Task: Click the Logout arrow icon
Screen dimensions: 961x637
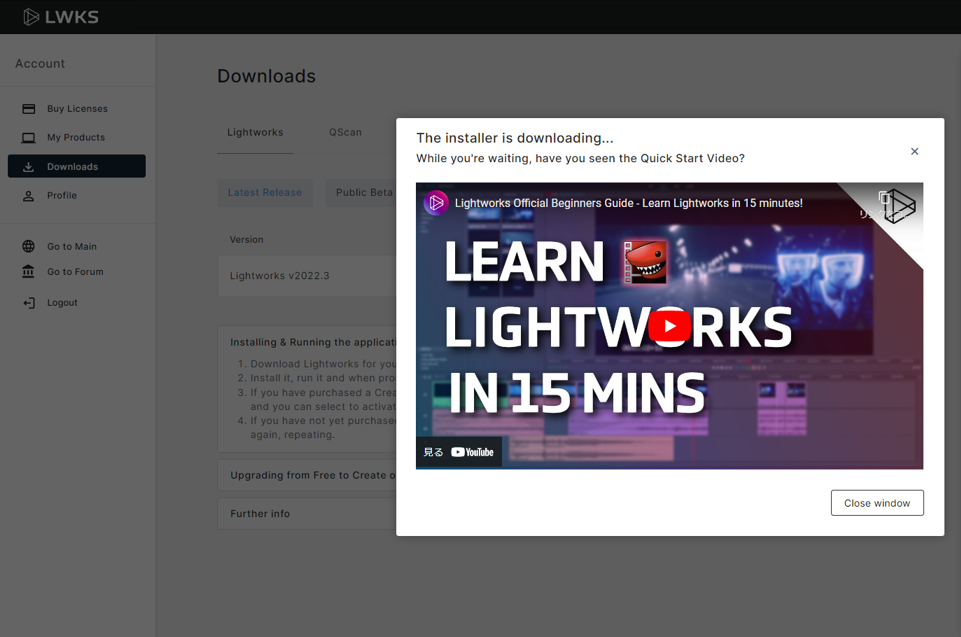Action: (x=29, y=302)
